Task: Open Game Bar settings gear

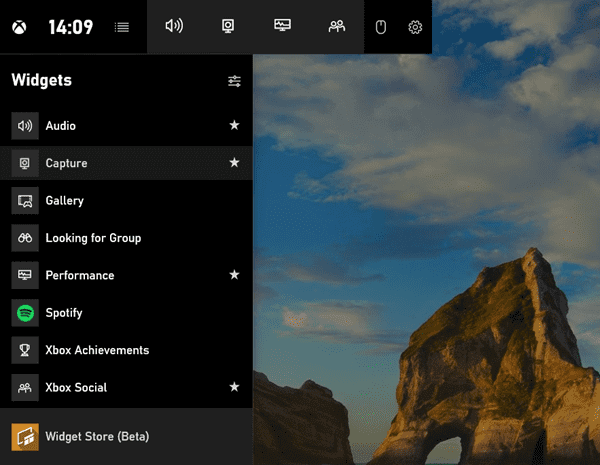Action: 415,27
